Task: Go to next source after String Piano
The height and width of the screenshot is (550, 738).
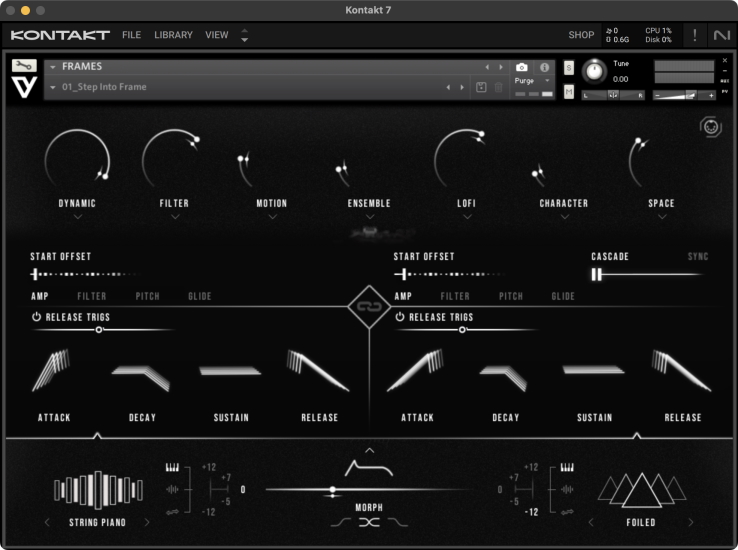Action: click(147, 522)
